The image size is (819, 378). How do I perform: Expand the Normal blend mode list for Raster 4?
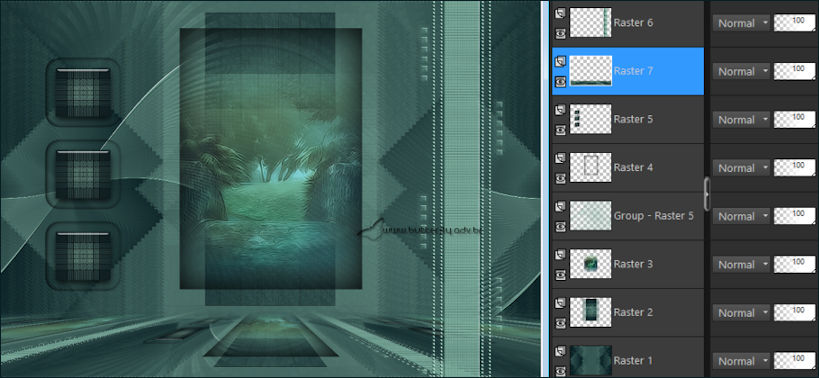pos(741,168)
